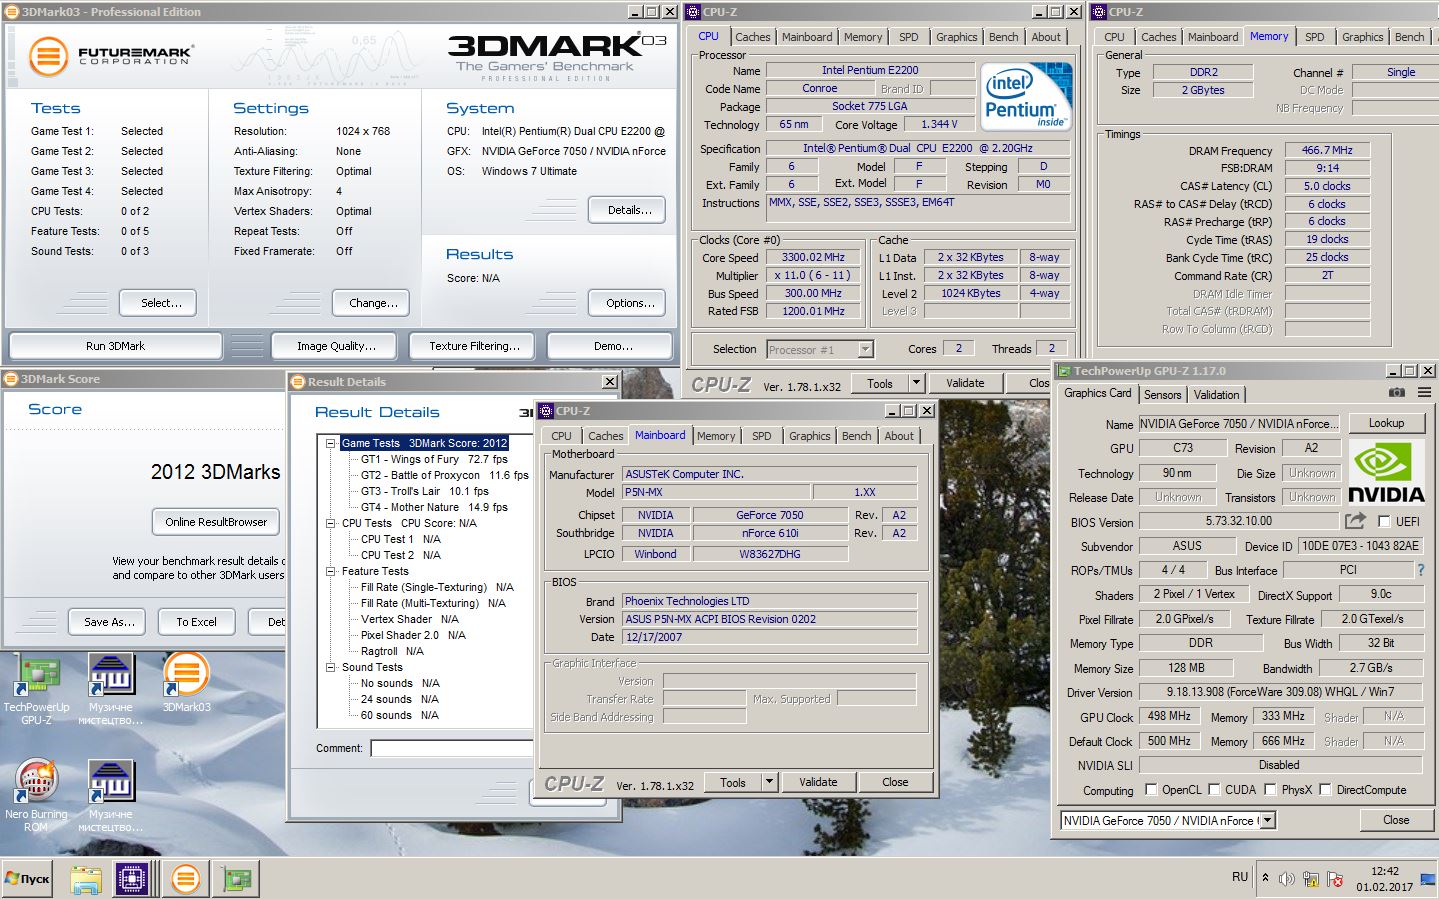Open Processor #1 selection dropdown
The width and height of the screenshot is (1439, 899).
pos(866,350)
